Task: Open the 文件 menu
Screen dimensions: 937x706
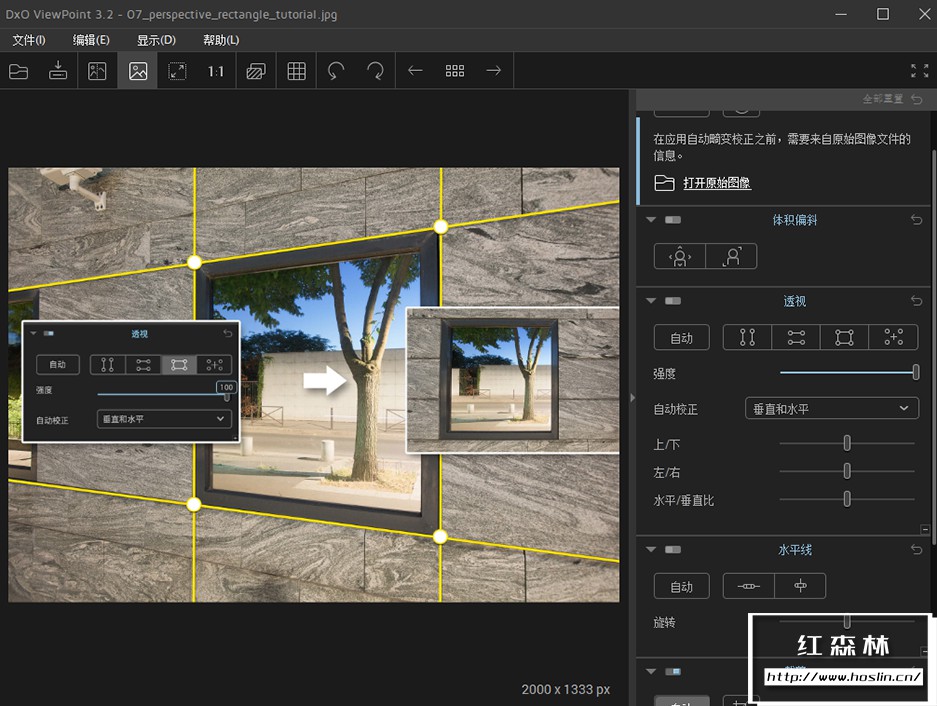Action: (27, 40)
